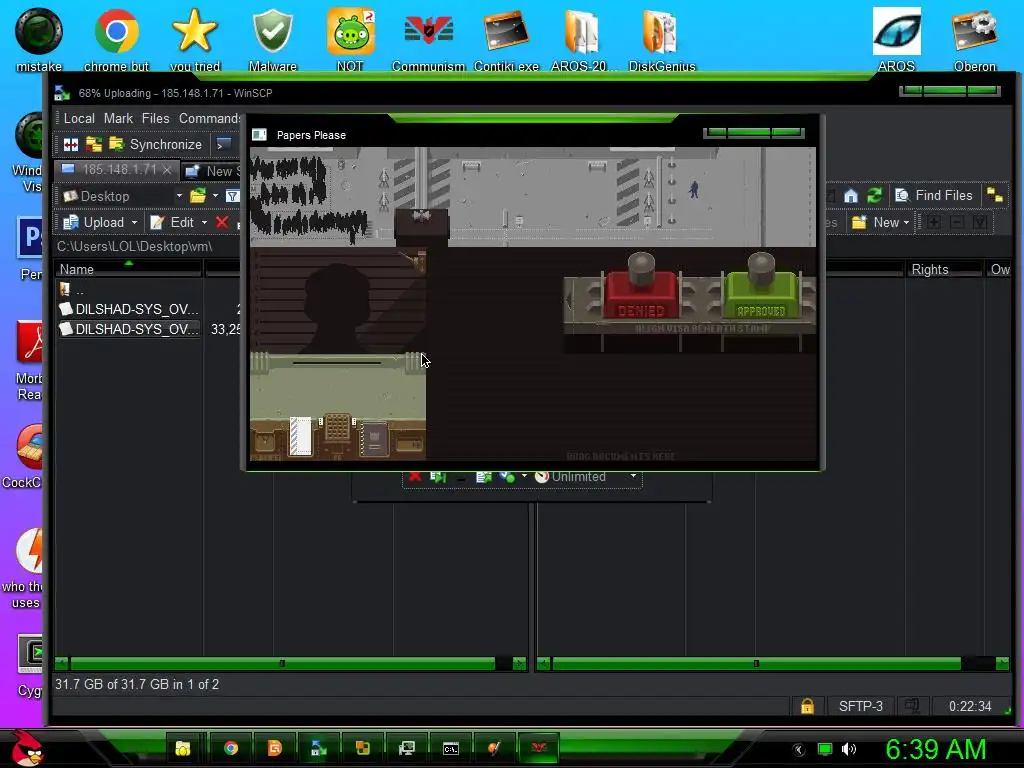The width and height of the screenshot is (1024, 768).
Task: Open the New Session tab
Action: point(213,171)
